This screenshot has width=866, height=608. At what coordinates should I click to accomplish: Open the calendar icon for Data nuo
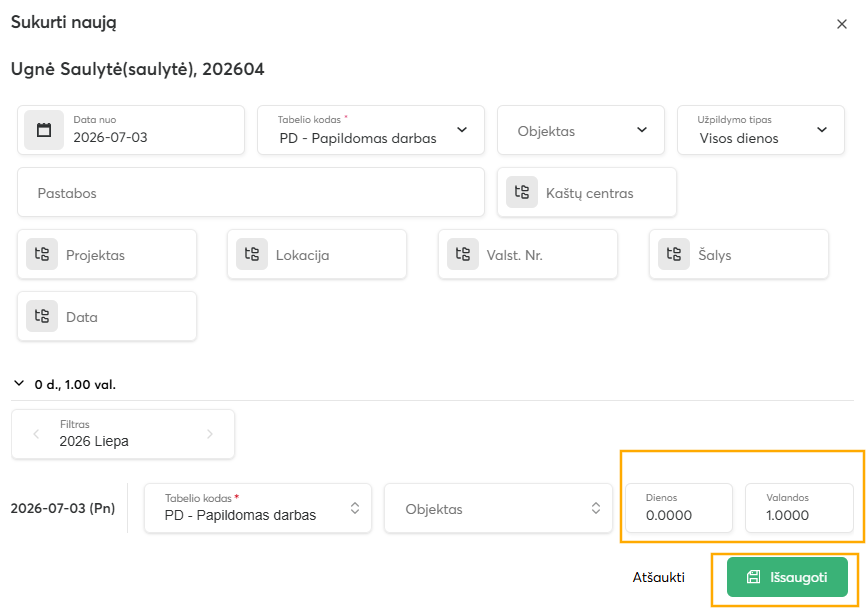44,130
